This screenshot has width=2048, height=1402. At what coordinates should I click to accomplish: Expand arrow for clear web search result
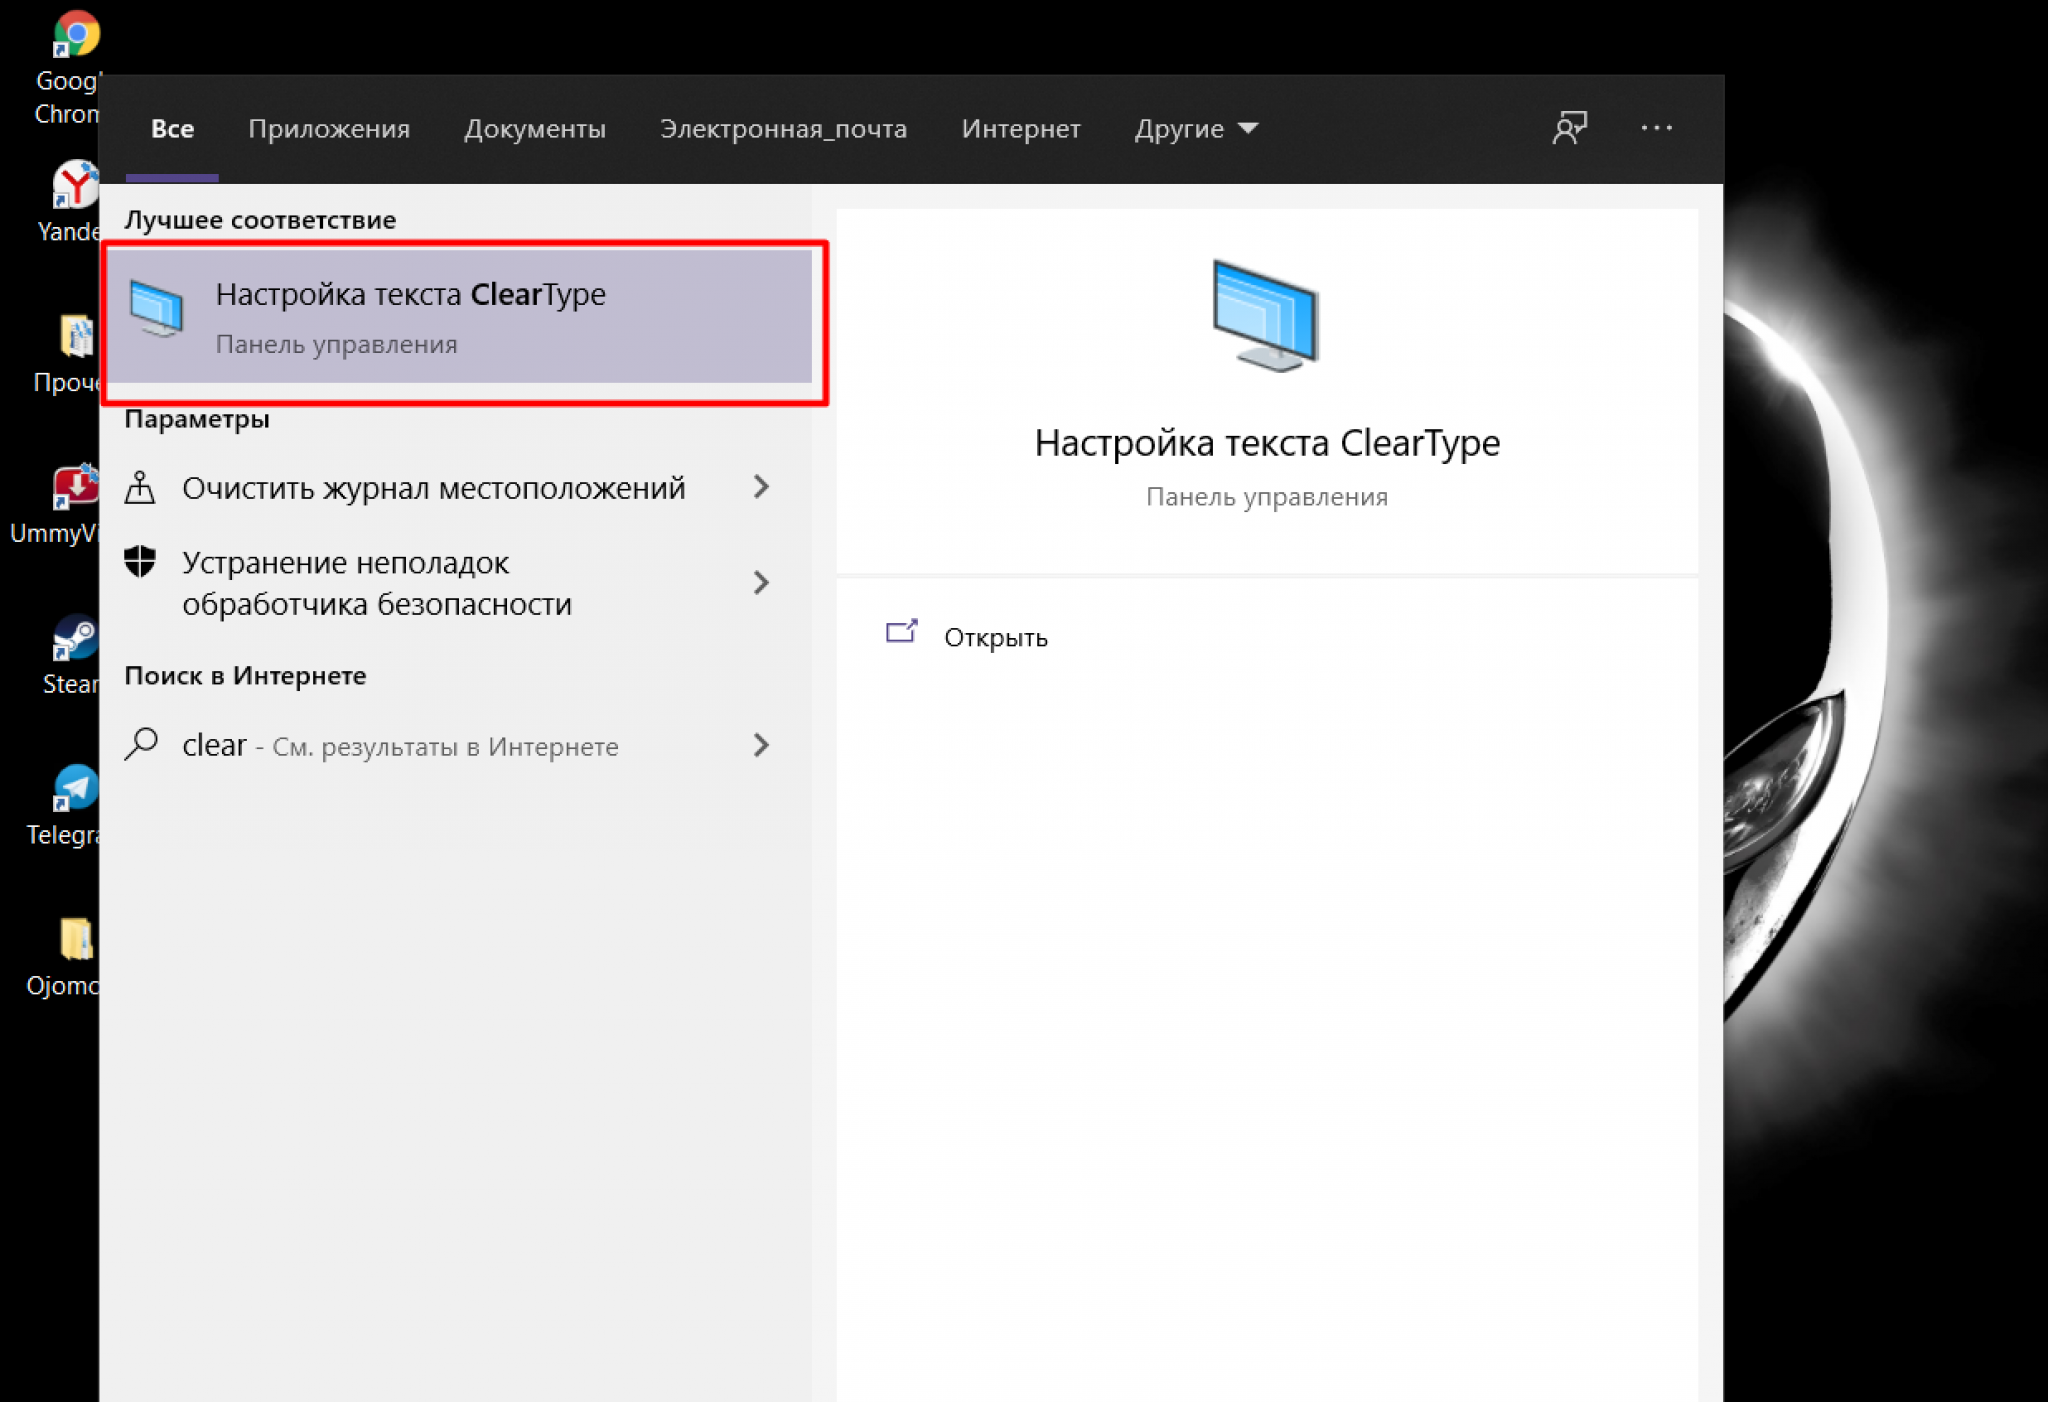coord(761,745)
